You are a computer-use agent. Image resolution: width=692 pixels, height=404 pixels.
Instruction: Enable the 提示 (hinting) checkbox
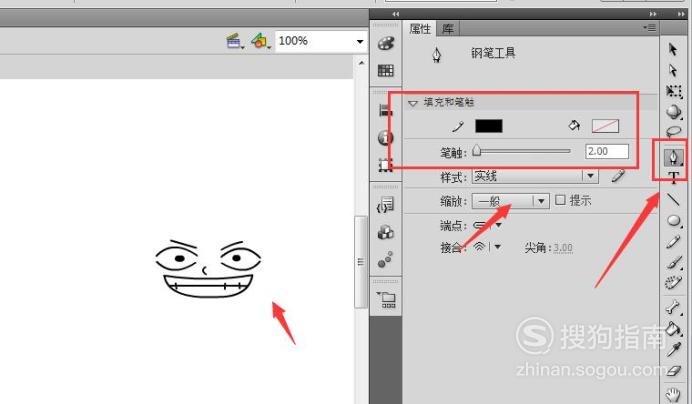coord(560,200)
